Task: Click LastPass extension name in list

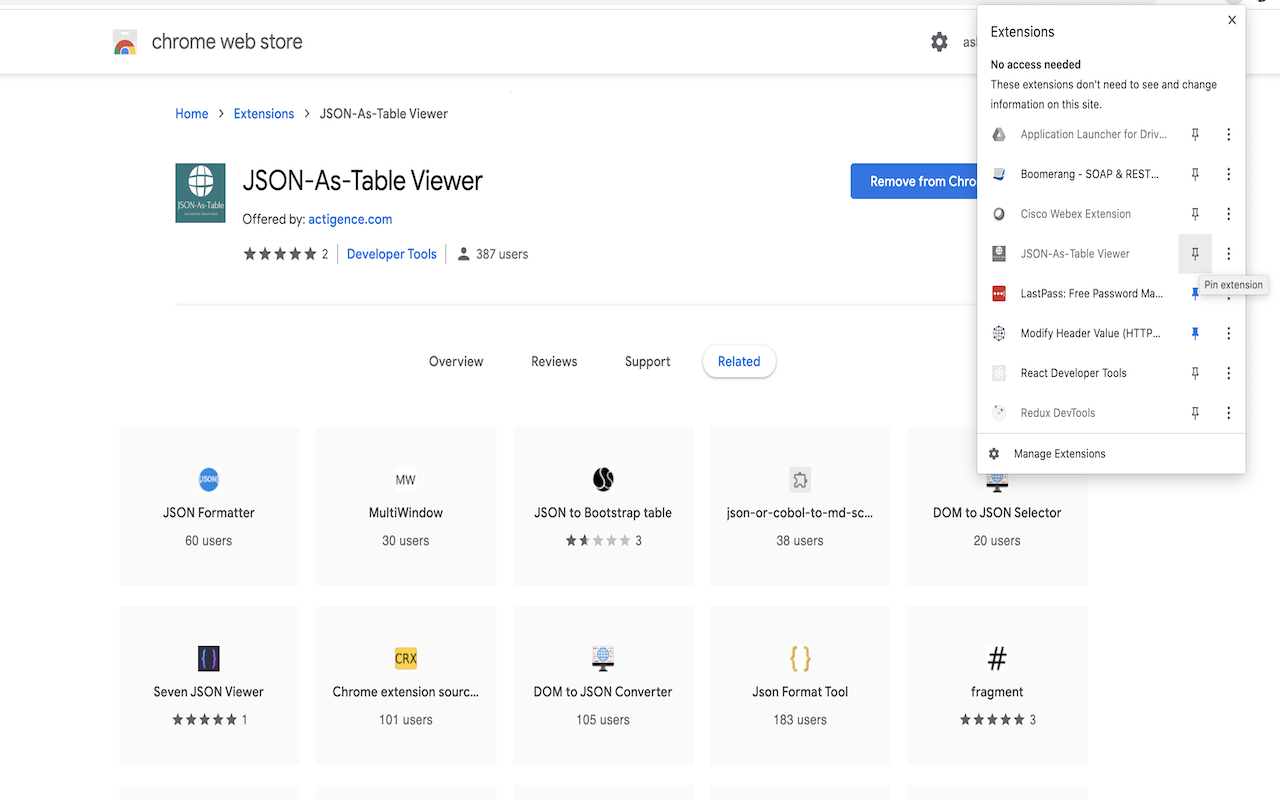Action: [x=1092, y=294]
